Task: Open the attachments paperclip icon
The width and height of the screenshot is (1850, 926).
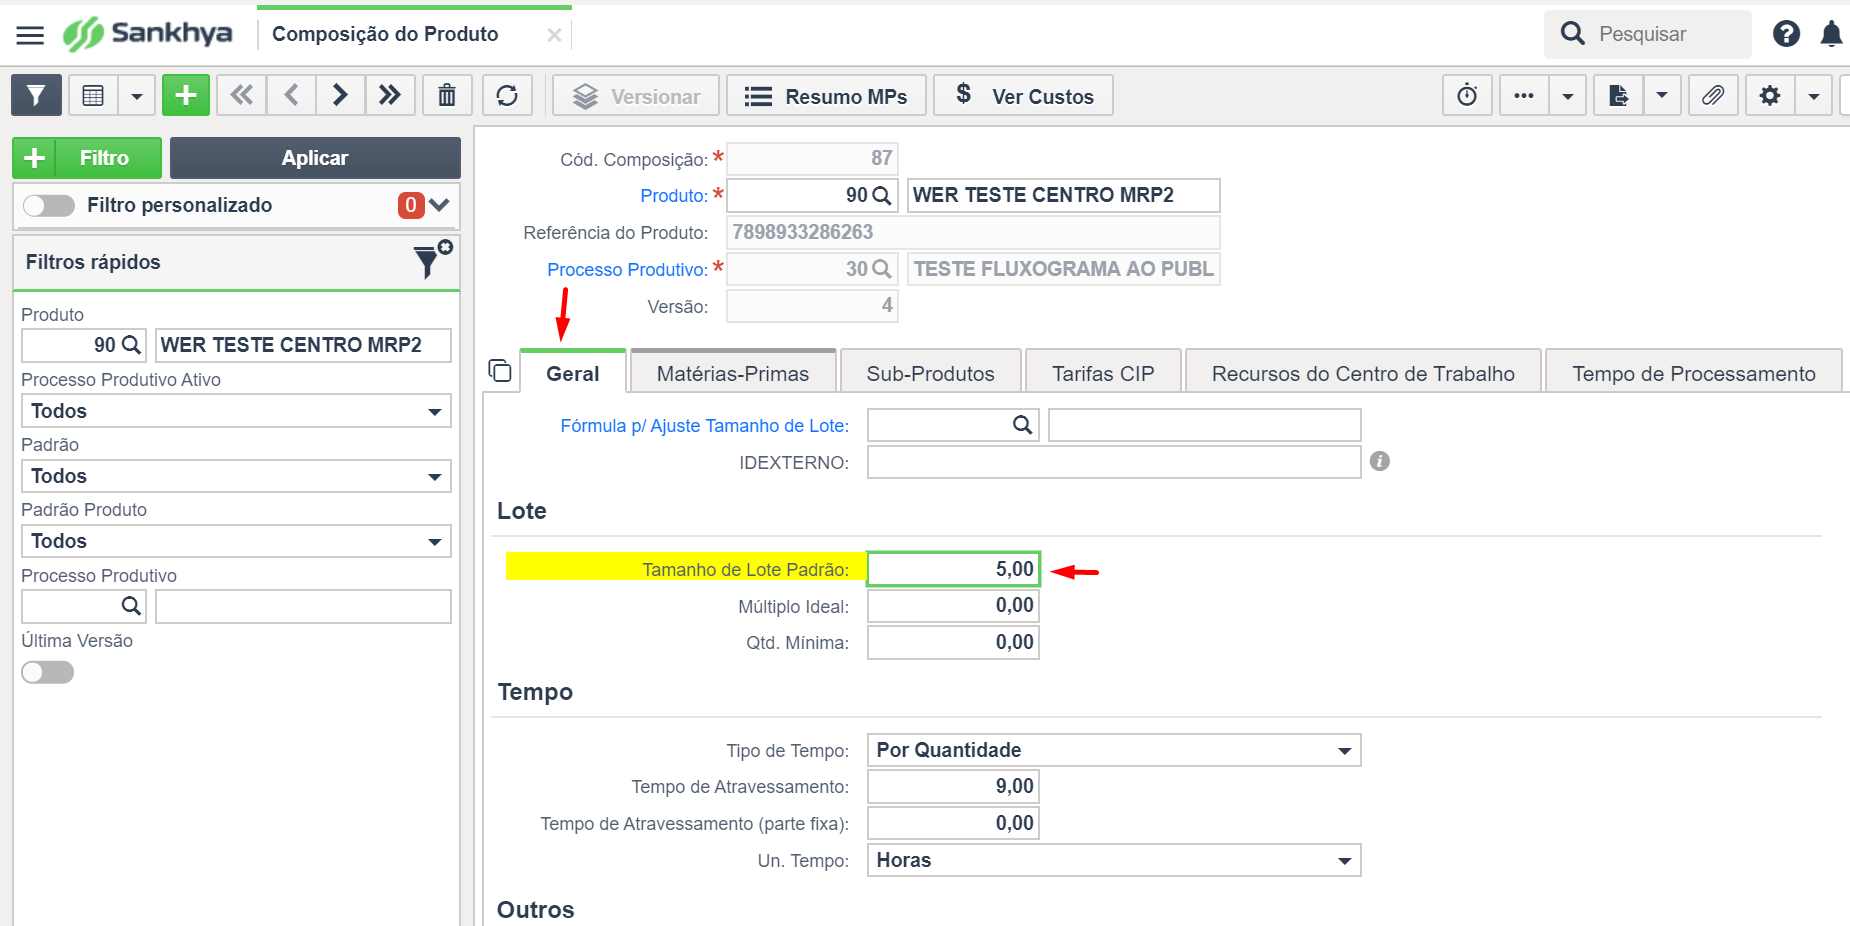Action: [x=1713, y=96]
